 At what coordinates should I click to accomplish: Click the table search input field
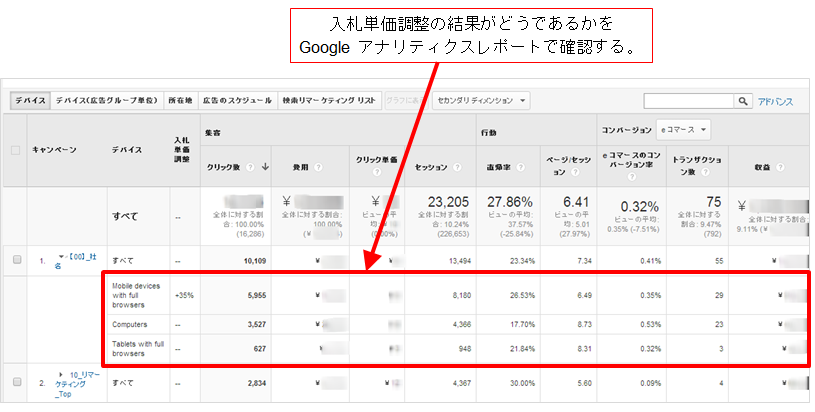coord(688,101)
